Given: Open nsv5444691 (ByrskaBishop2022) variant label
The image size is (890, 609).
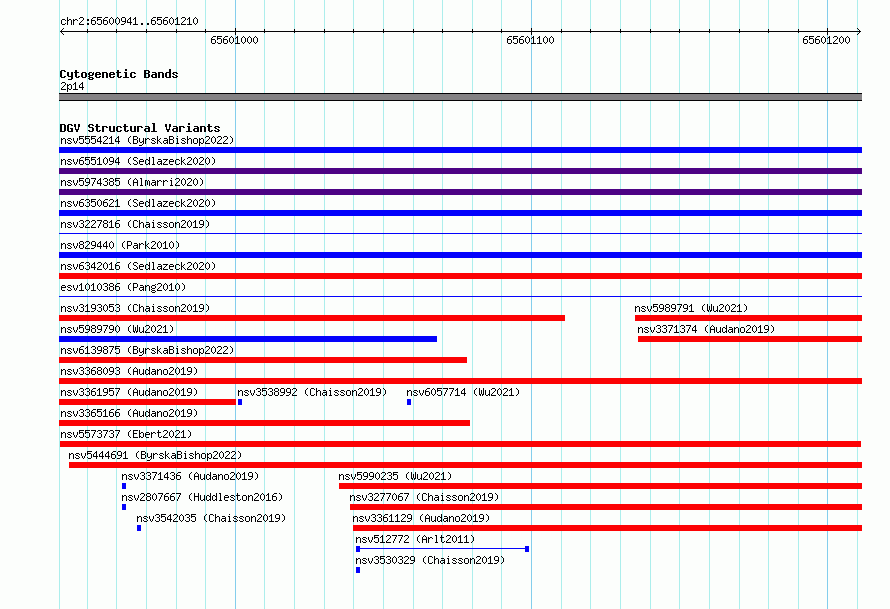Looking at the screenshot, I should pyautogui.click(x=155, y=455).
